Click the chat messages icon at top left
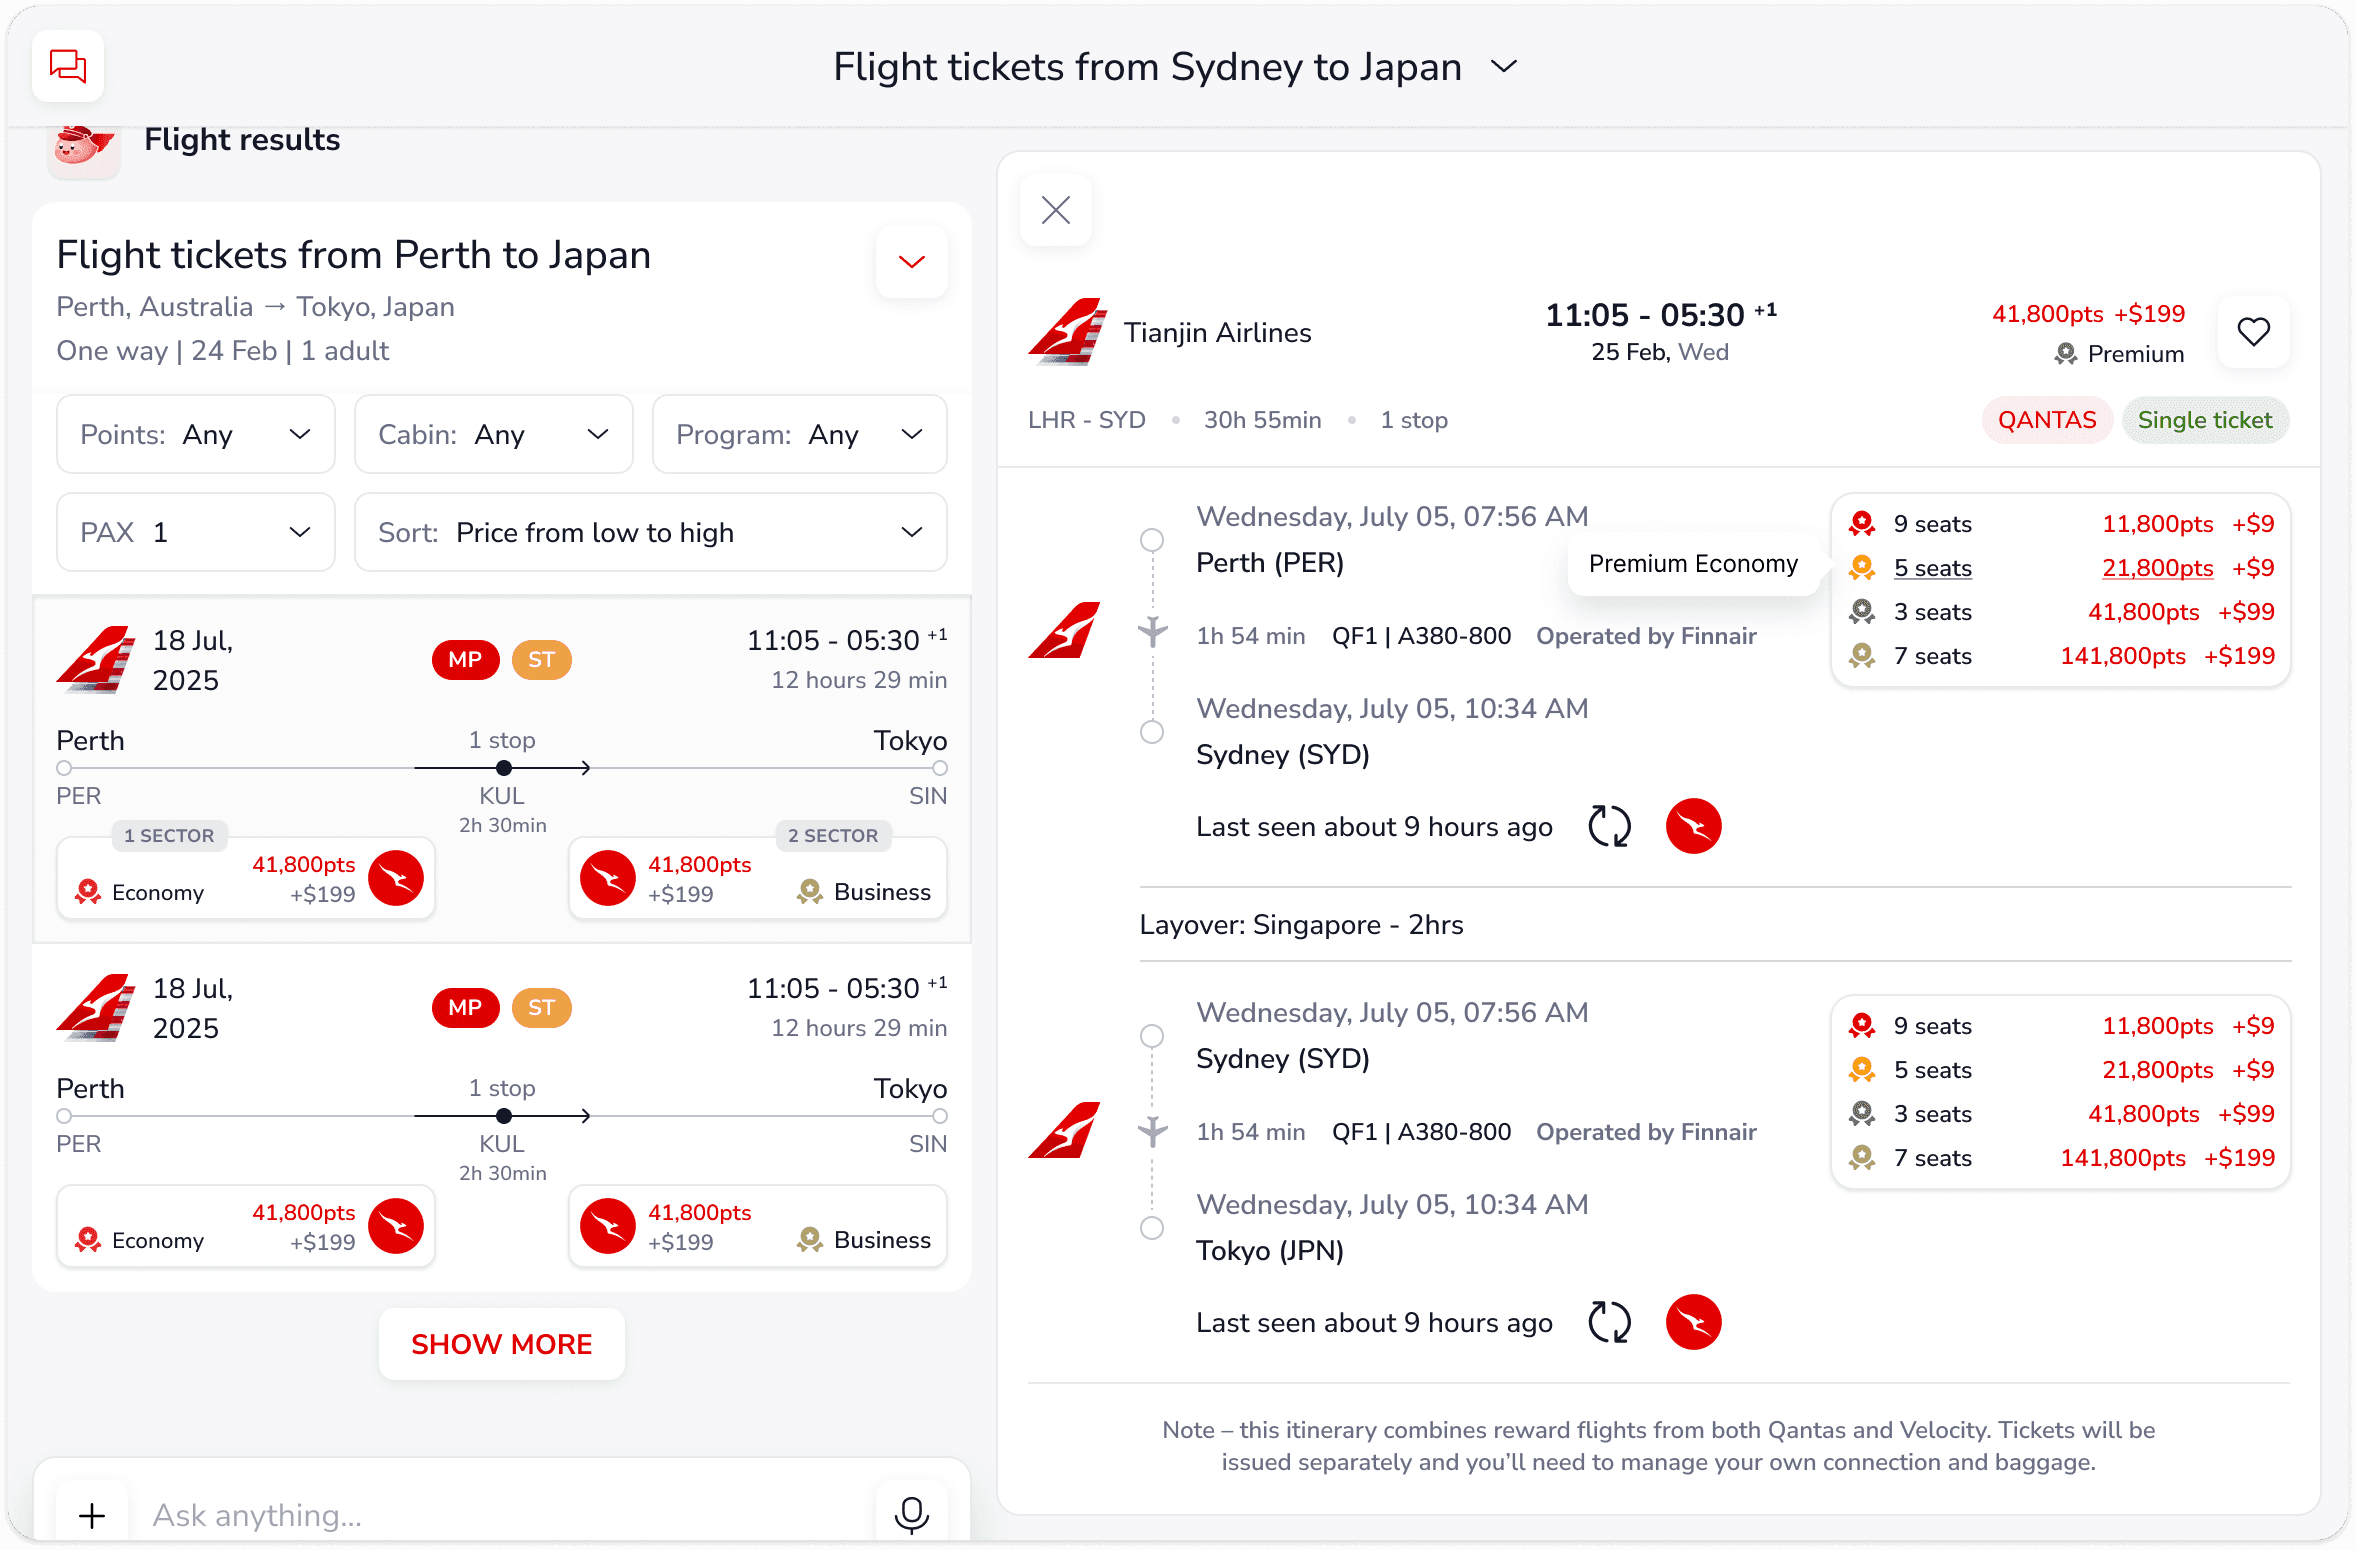2356x1550 pixels. (68, 66)
